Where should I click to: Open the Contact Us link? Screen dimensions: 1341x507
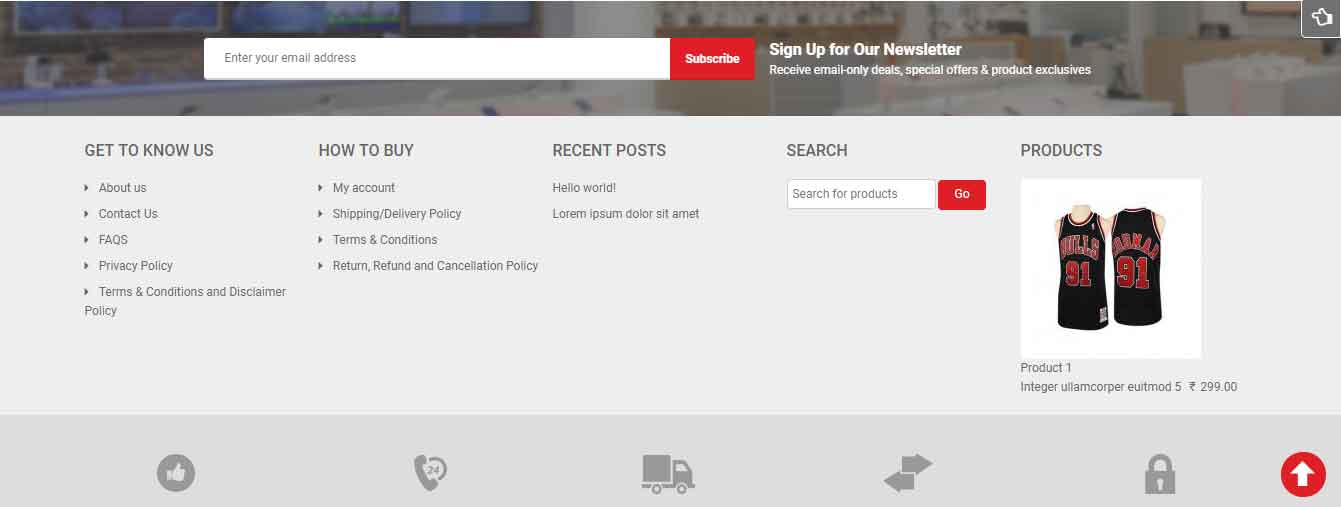click(128, 214)
